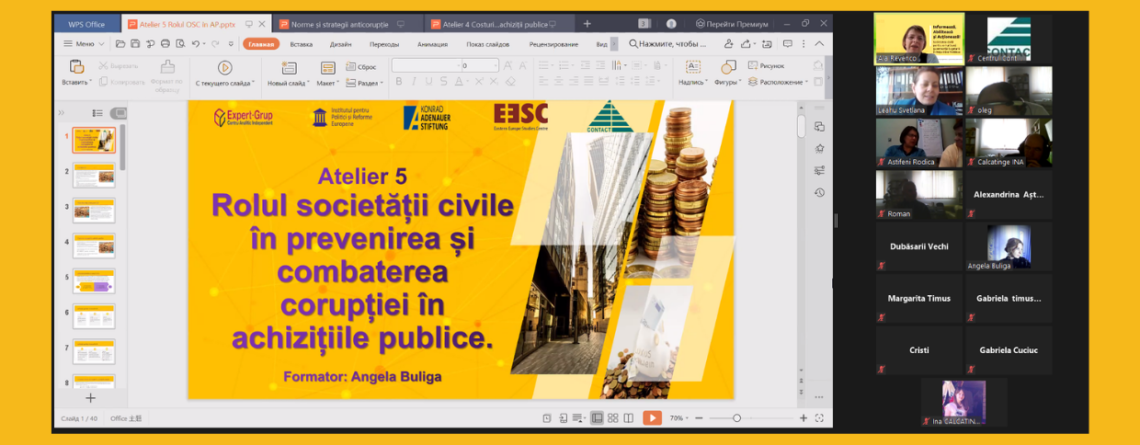Select slide 3 thumbnail in the slide panel

pyautogui.click(x=93, y=210)
